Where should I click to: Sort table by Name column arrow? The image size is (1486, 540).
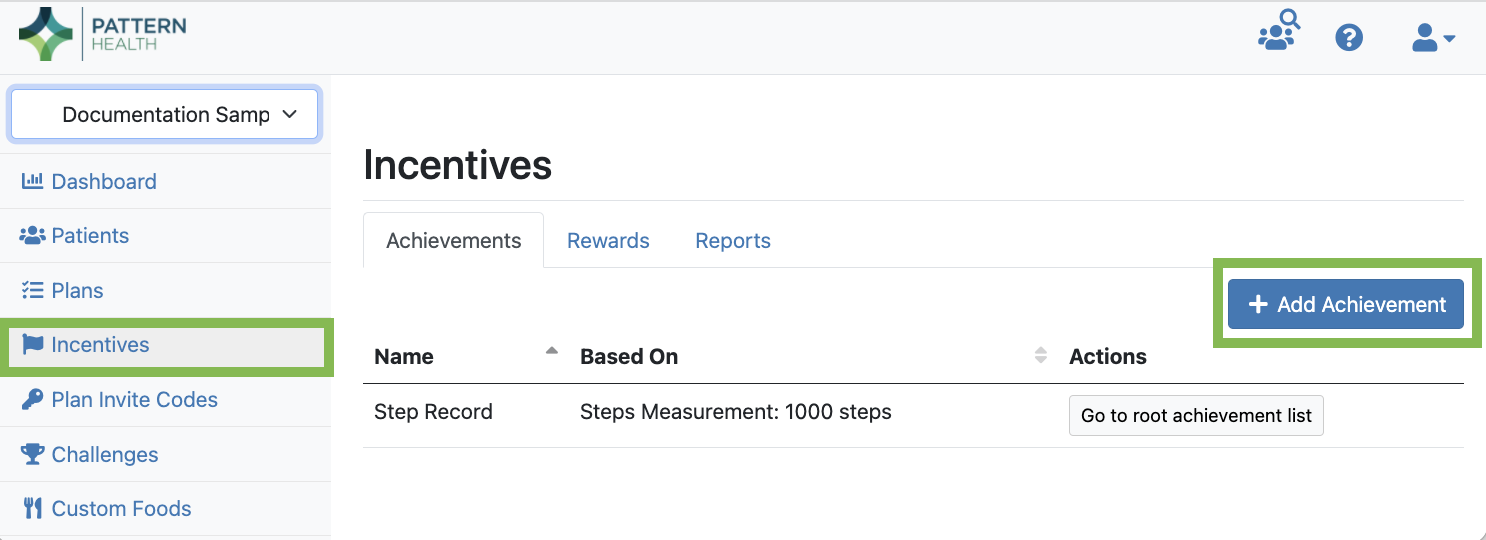[x=551, y=352]
